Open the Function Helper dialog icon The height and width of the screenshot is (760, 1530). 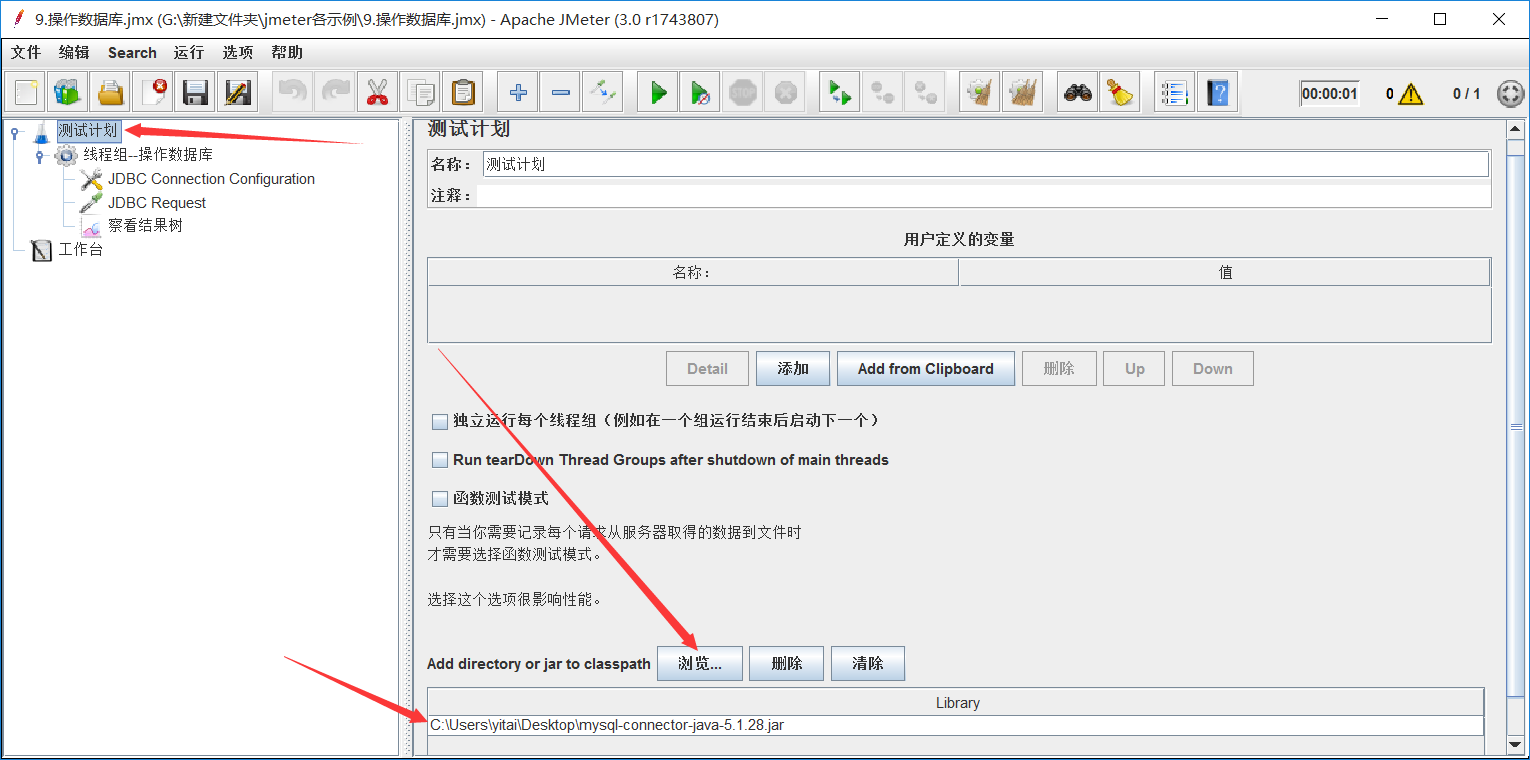click(x=1175, y=93)
